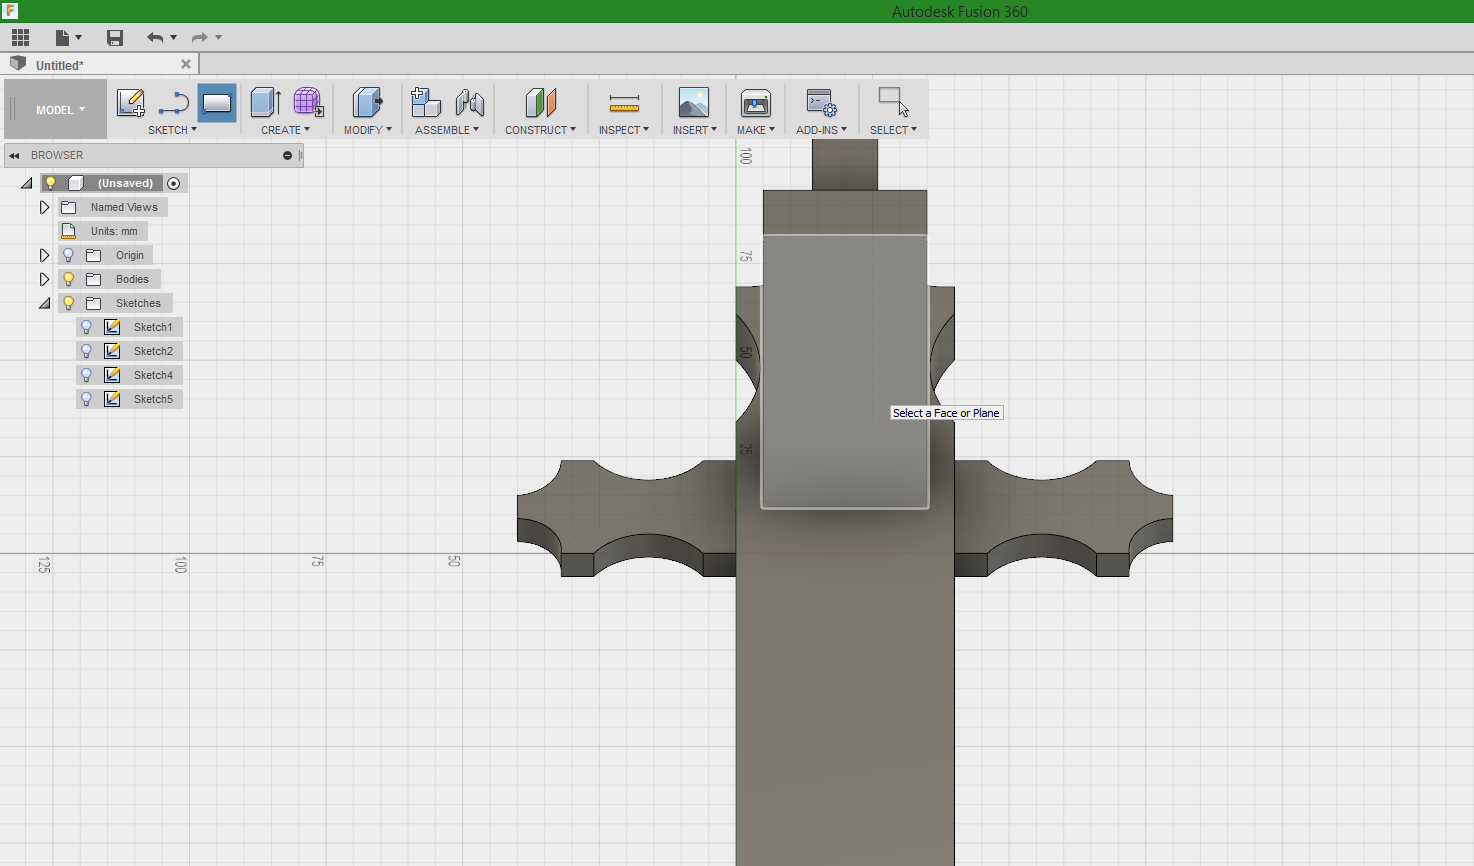Select Sketch1 in the browser
The height and width of the screenshot is (866, 1474).
click(153, 327)
